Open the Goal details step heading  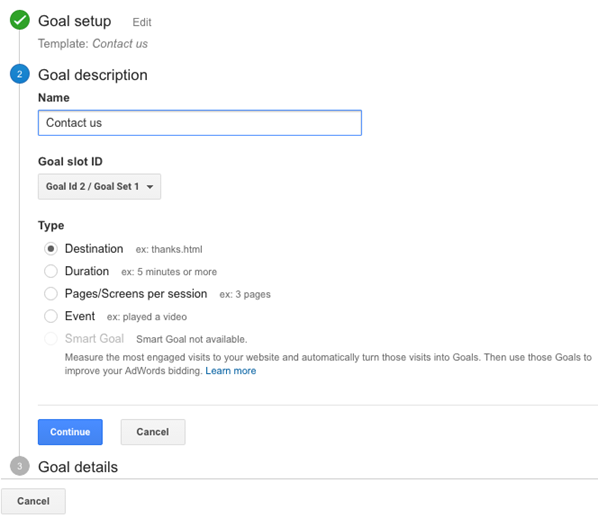78,467
